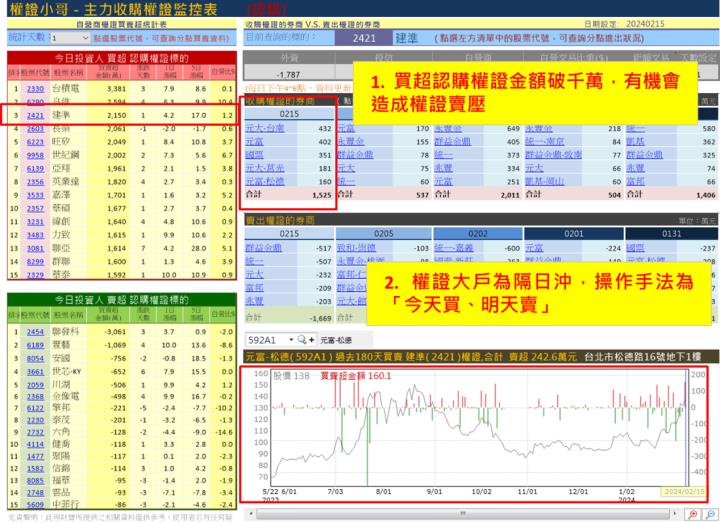Click the 3,381 buy amount for 台積電
720x523 pixels.
click(117, 89)
